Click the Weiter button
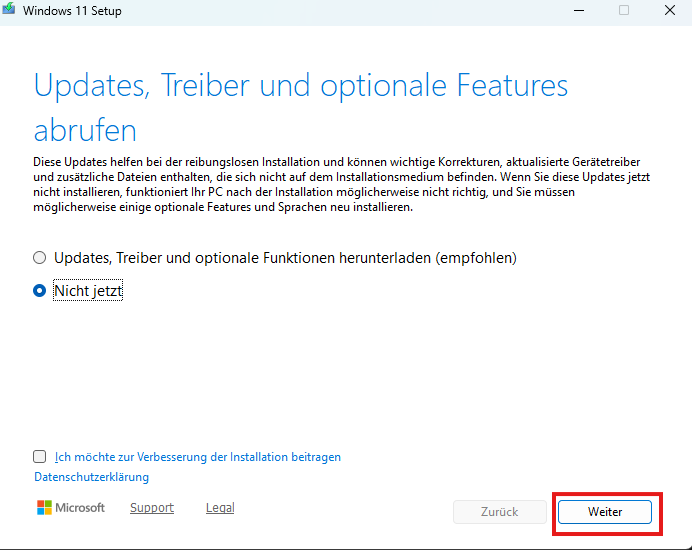Screen dimensions: 692x550 point(605,512)
